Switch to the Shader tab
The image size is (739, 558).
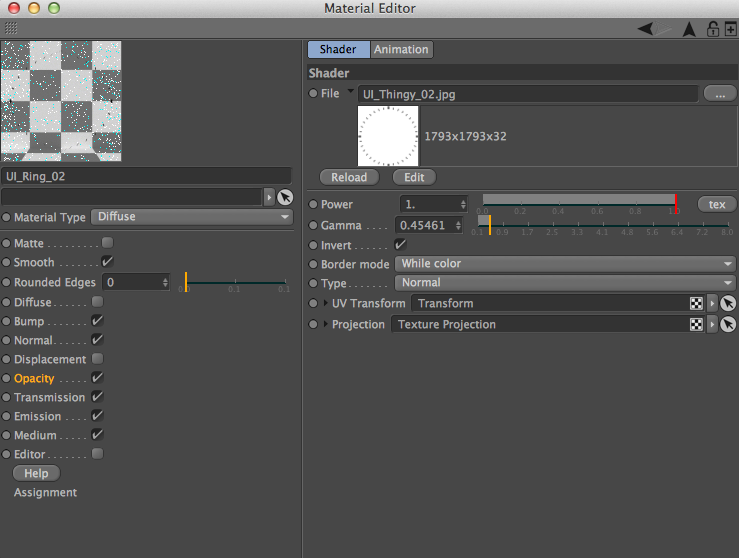[x=338, y=49]
